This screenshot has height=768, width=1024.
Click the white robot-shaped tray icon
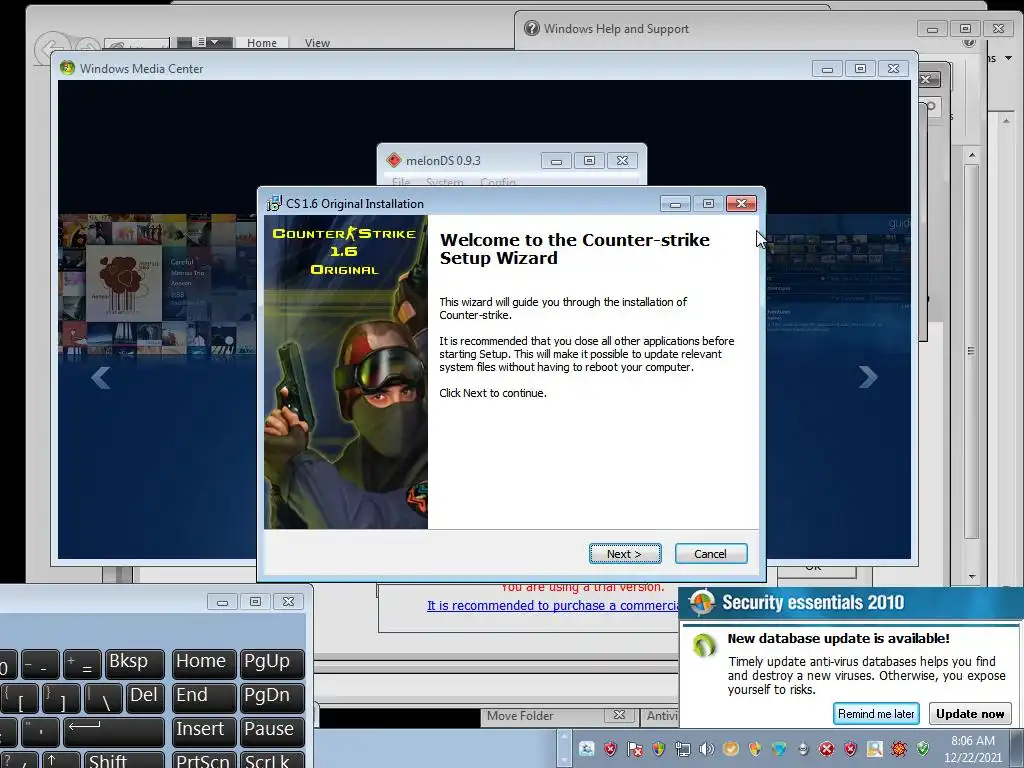pos(803,748)
